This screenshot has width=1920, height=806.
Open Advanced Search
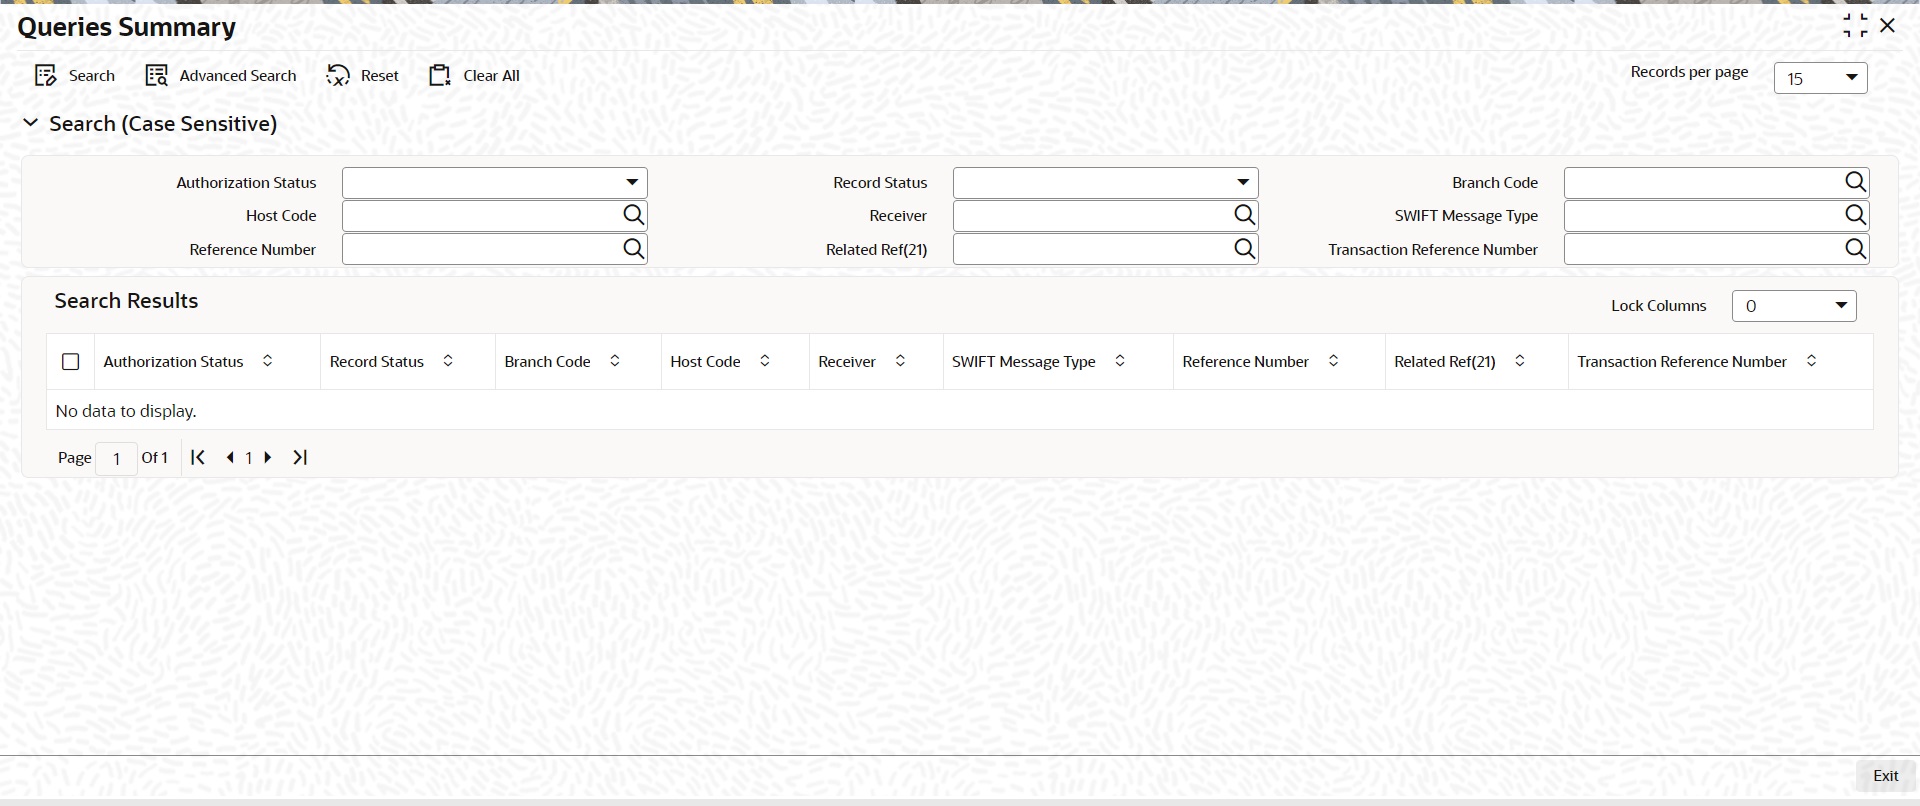[221, 76]
